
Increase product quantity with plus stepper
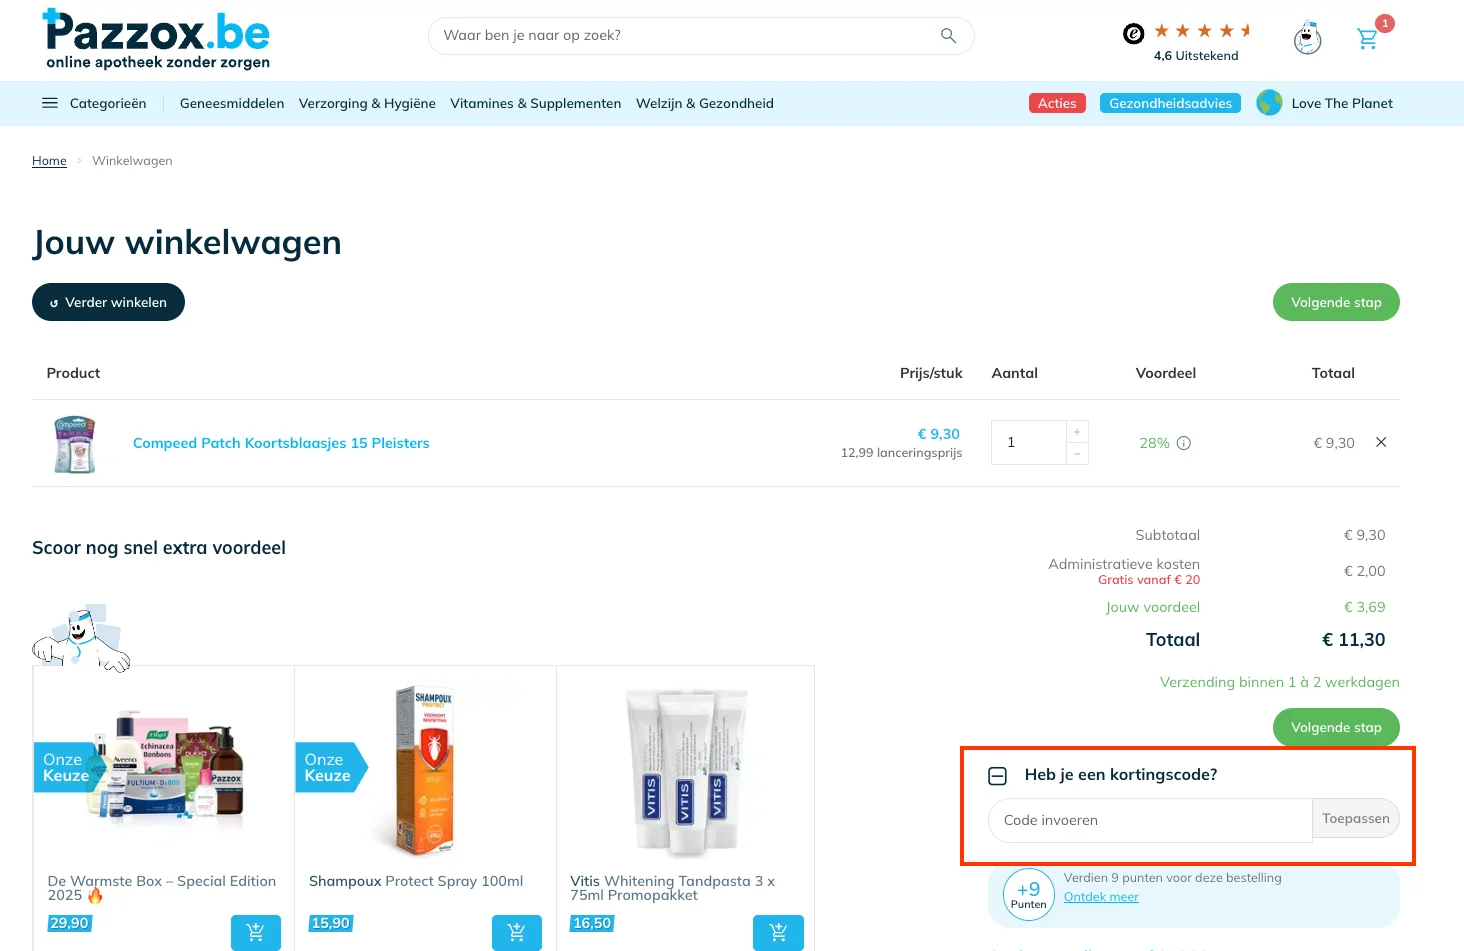tap(1077, 432)
